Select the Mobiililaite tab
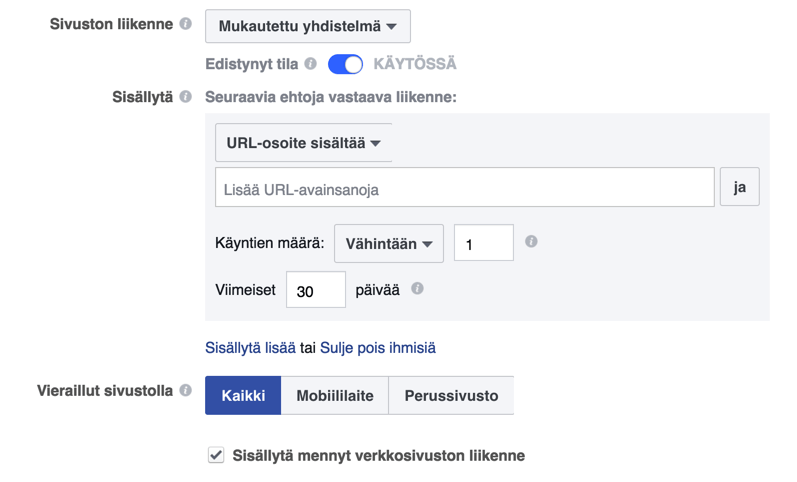This screenshot has width=797, height=482. pyautogui.click(x=335, y=396)
